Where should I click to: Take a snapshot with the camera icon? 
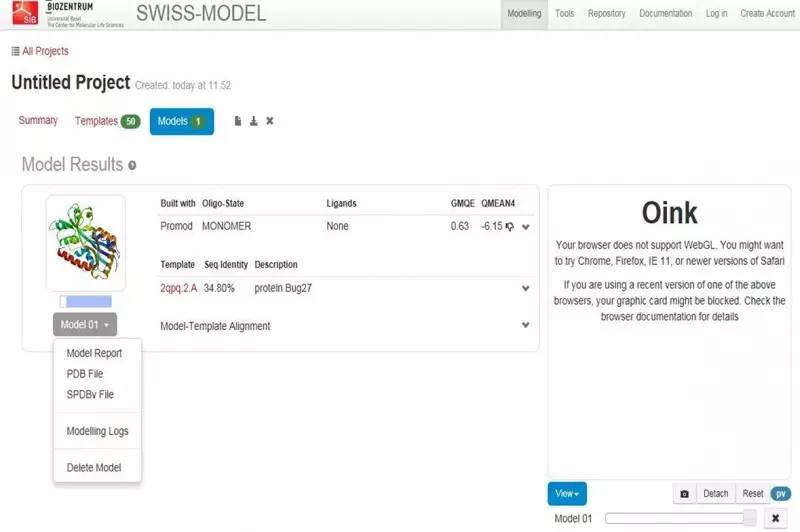tap(685, 494)
